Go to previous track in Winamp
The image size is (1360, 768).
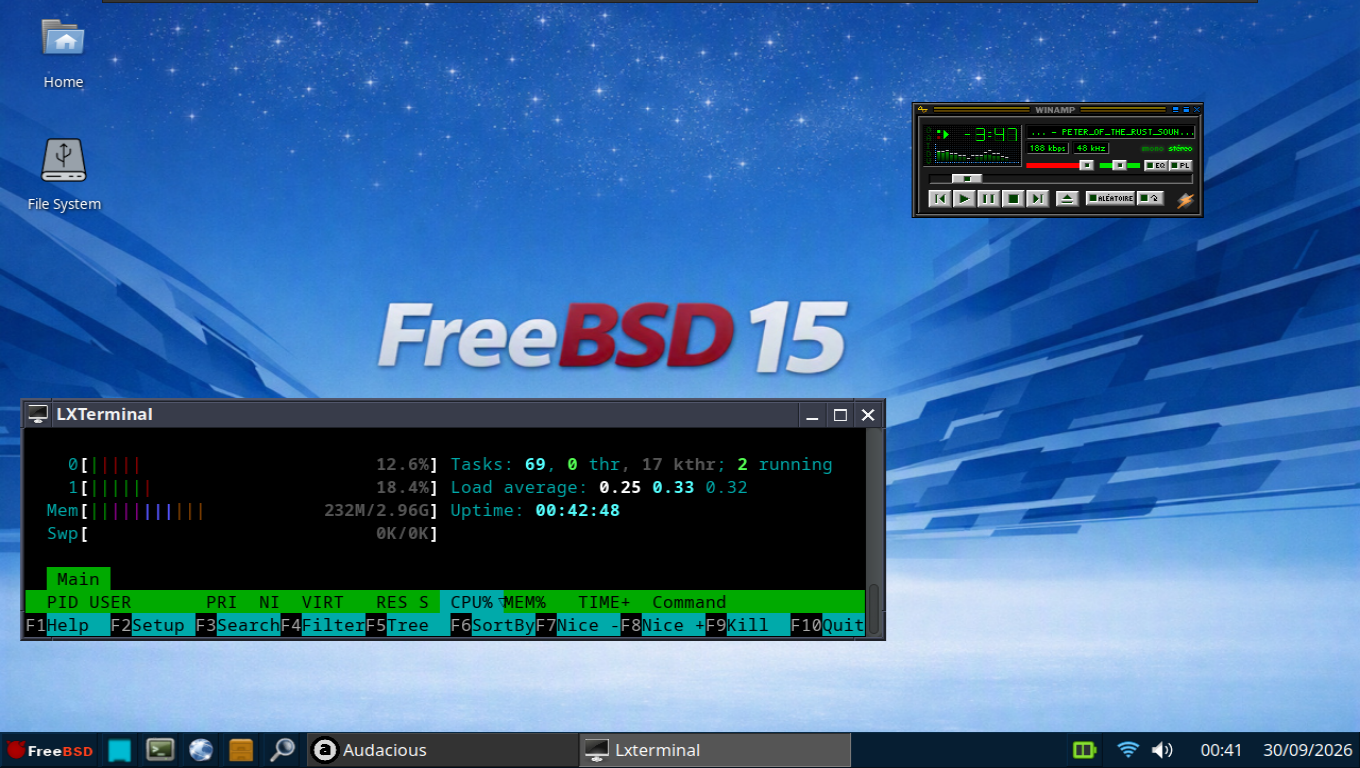pyautogui.click(x=940, y=199)
